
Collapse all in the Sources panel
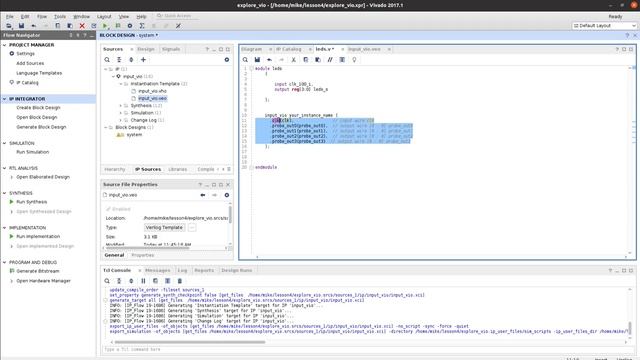point(119,60)
